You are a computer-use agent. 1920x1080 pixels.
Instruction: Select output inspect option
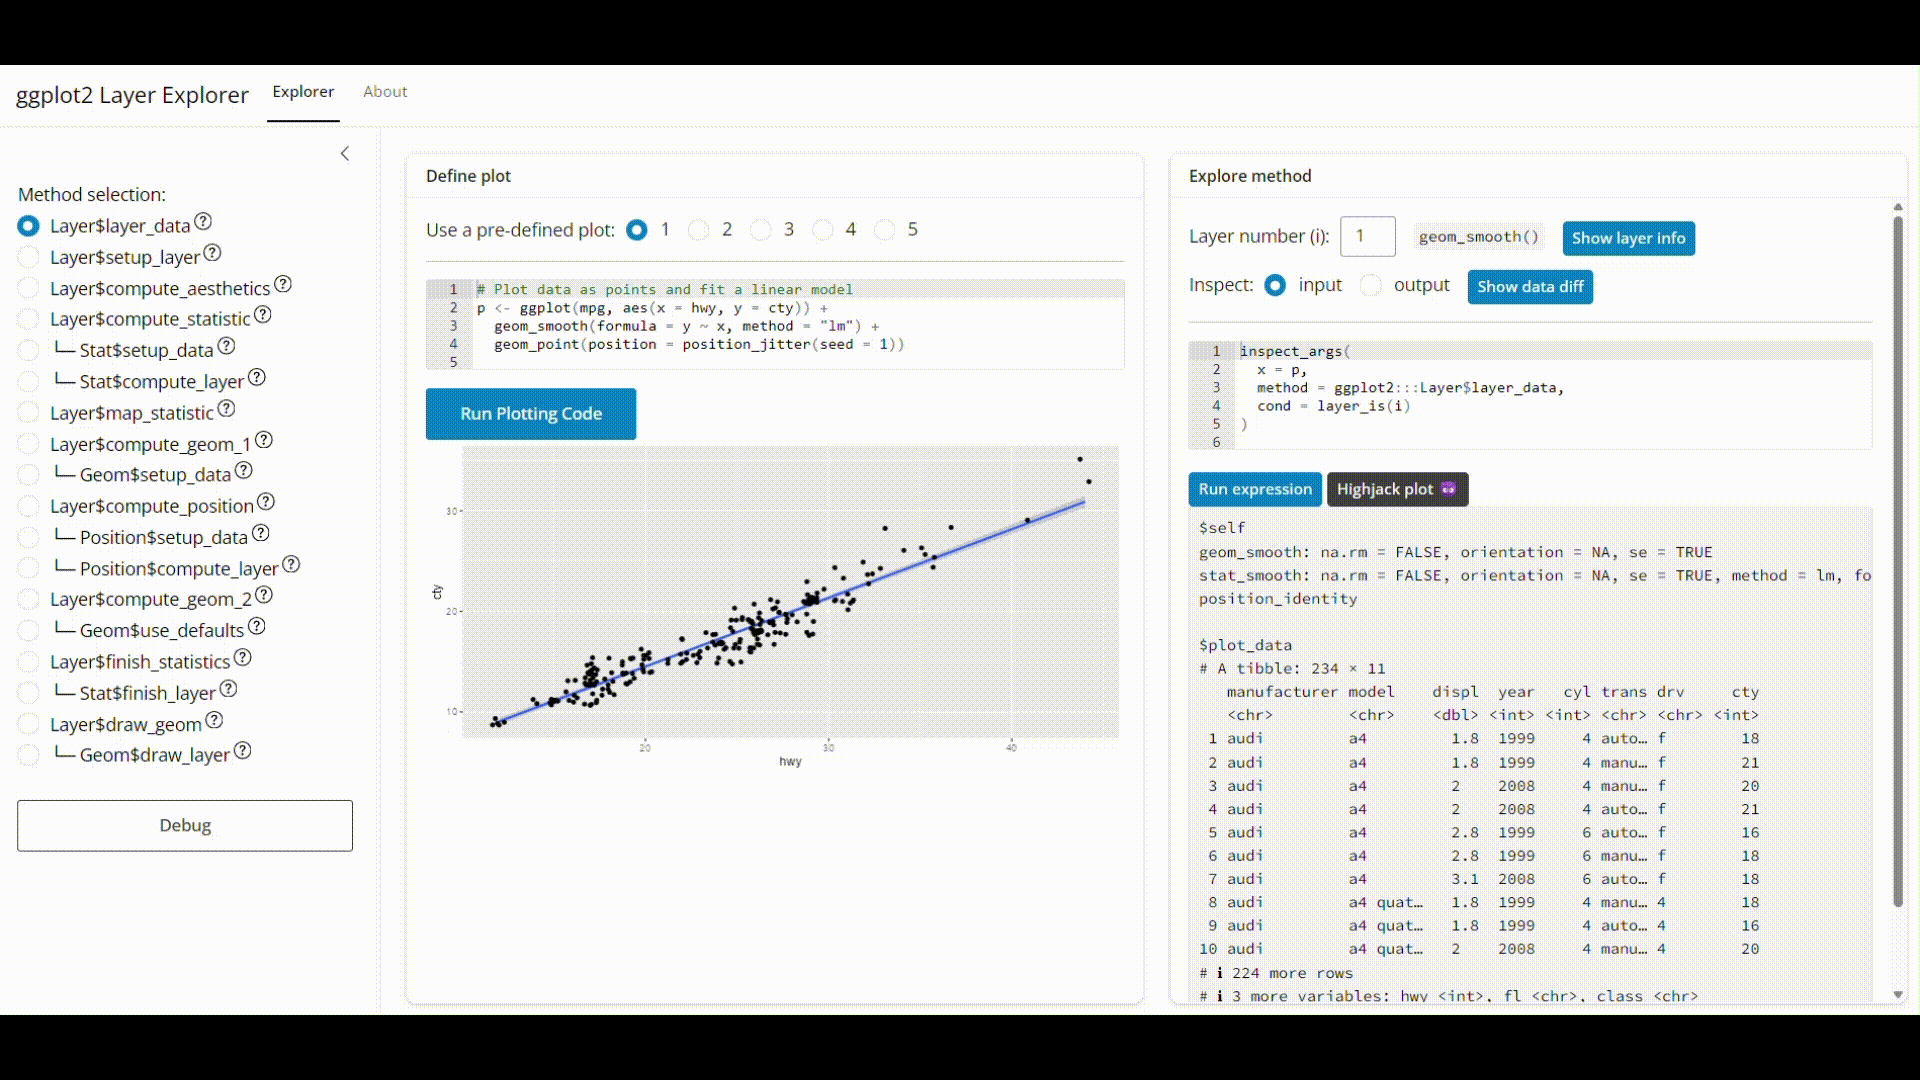click(x=1371, y=286)
